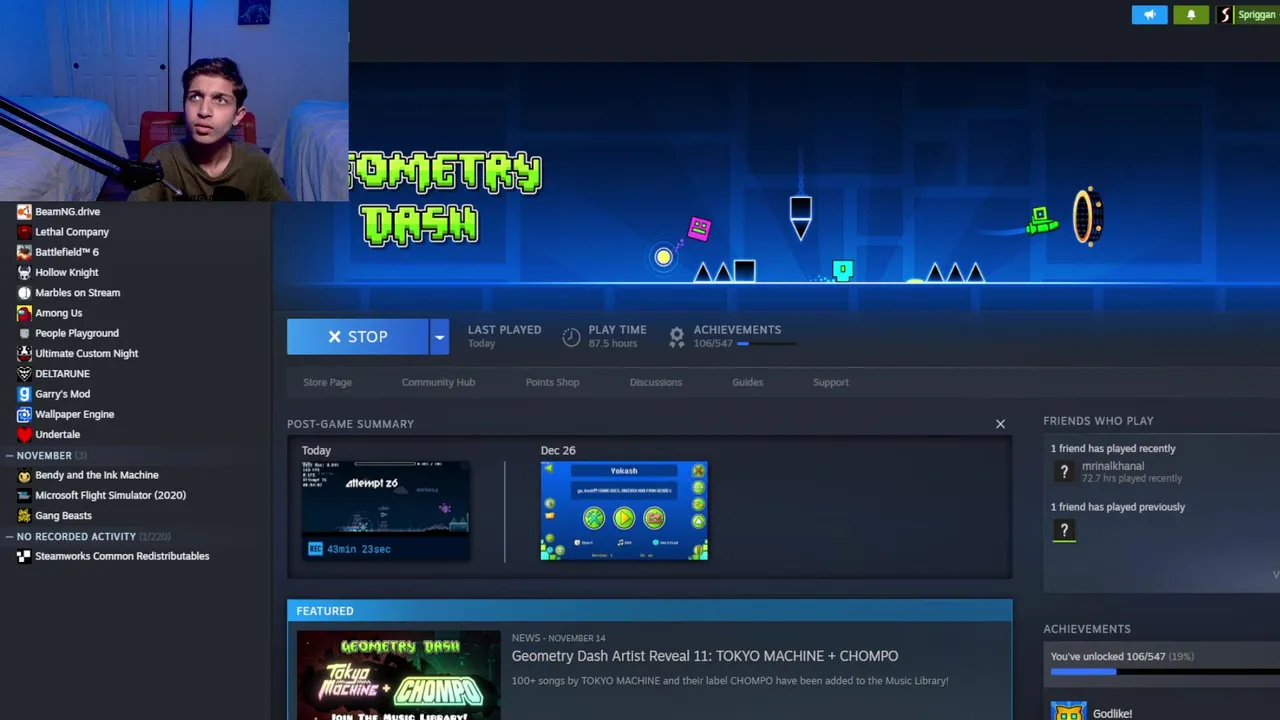Click the Marbles on Stream icon
1280x720 pixels.
24,293
